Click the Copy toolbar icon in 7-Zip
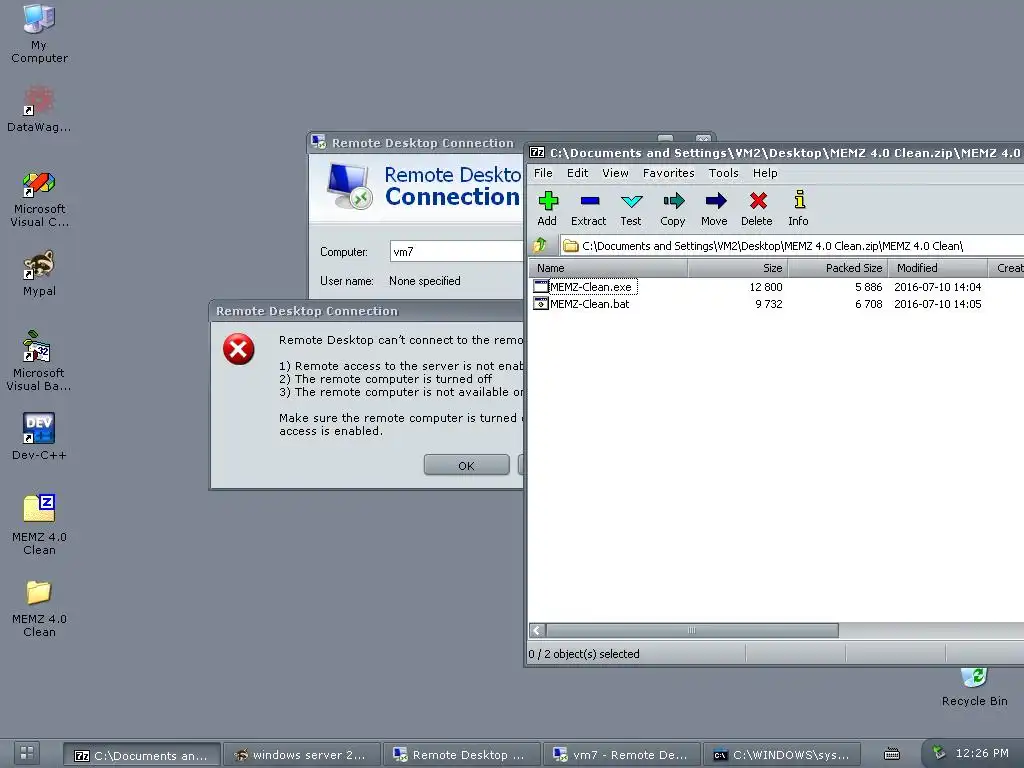This screenshot has width=1024, height=768. pos(673,208)
